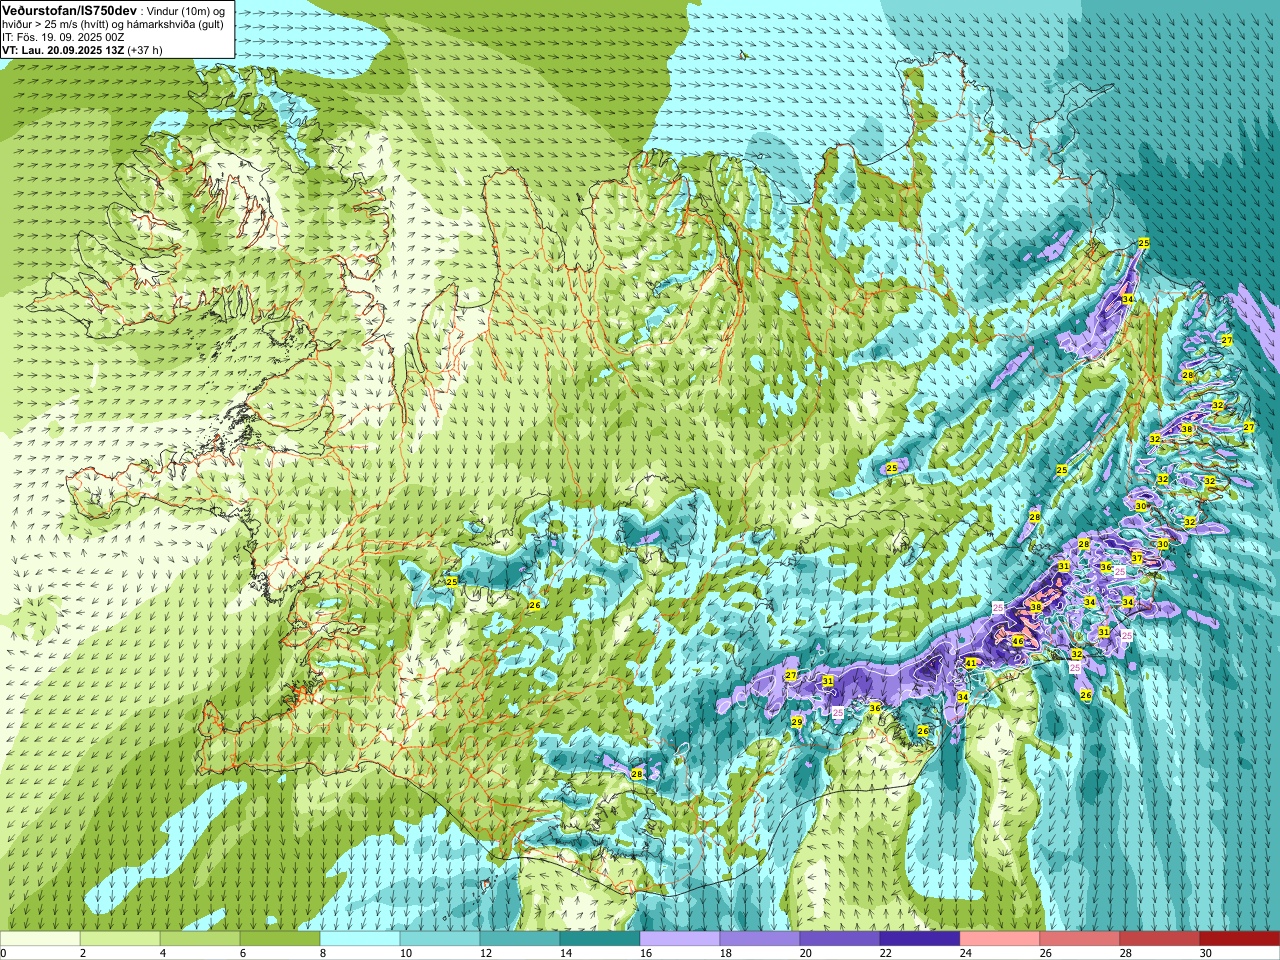Click the dark teal 14–16 m/s legend swatch

tap(600, 939)
